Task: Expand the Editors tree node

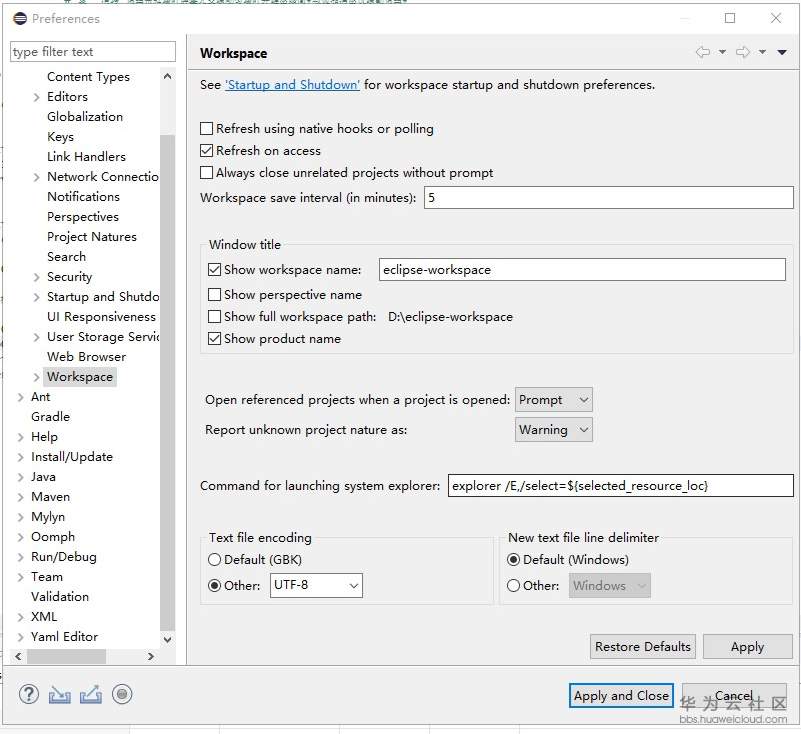Action: pos(36,97)
